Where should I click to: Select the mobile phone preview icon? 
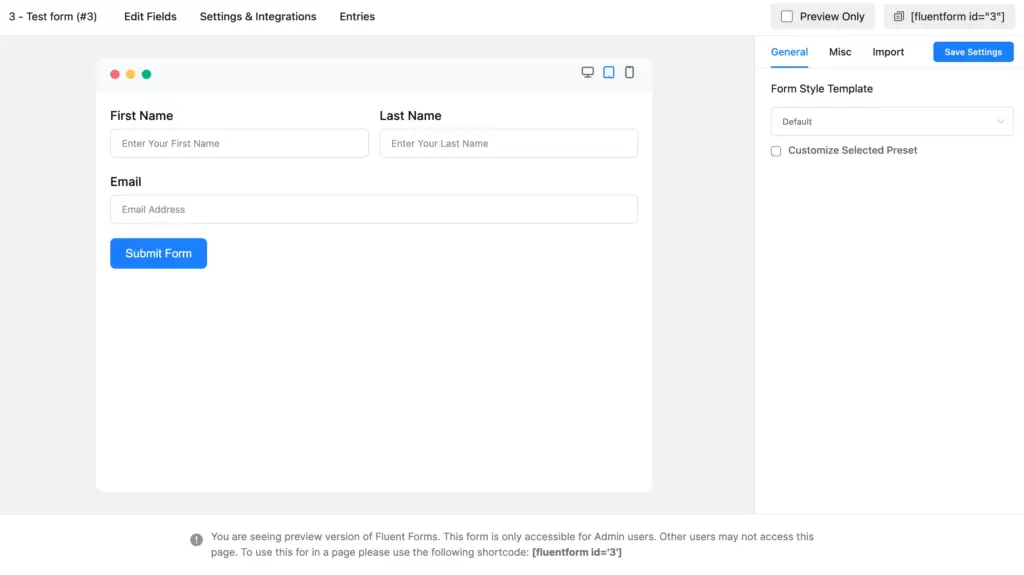click(629, 72)
